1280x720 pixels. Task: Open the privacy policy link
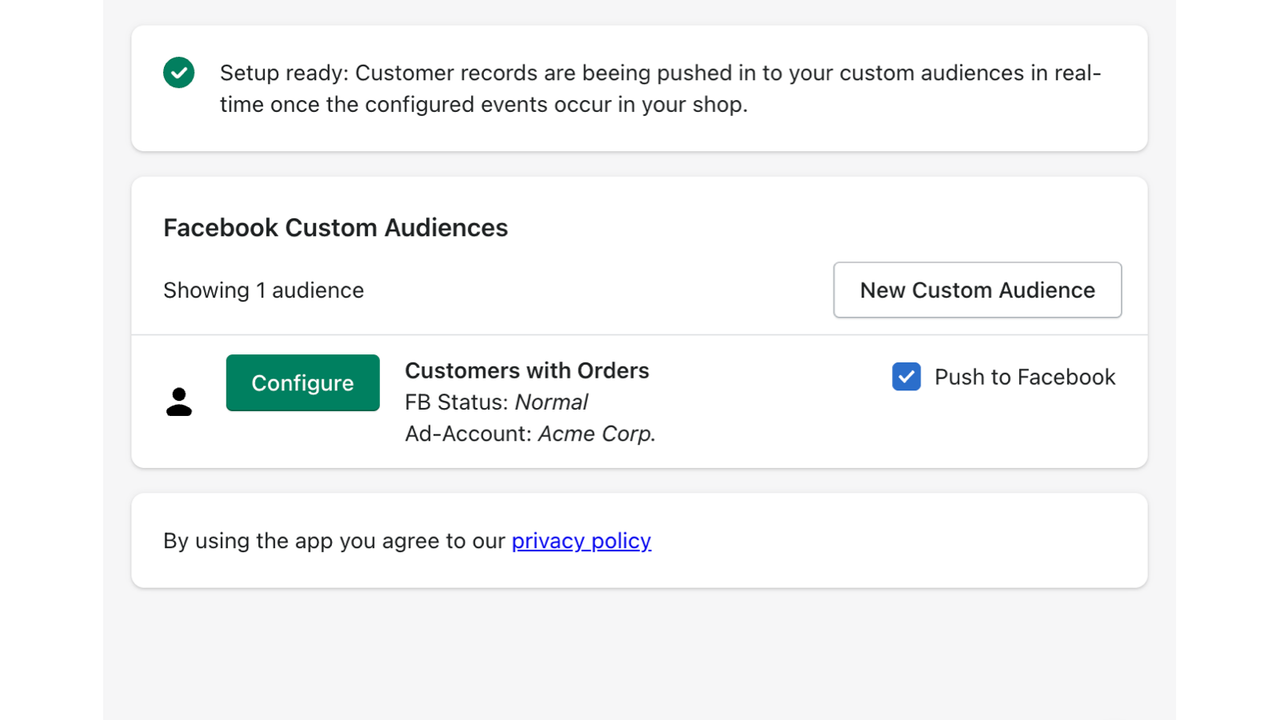click(581, 541)
